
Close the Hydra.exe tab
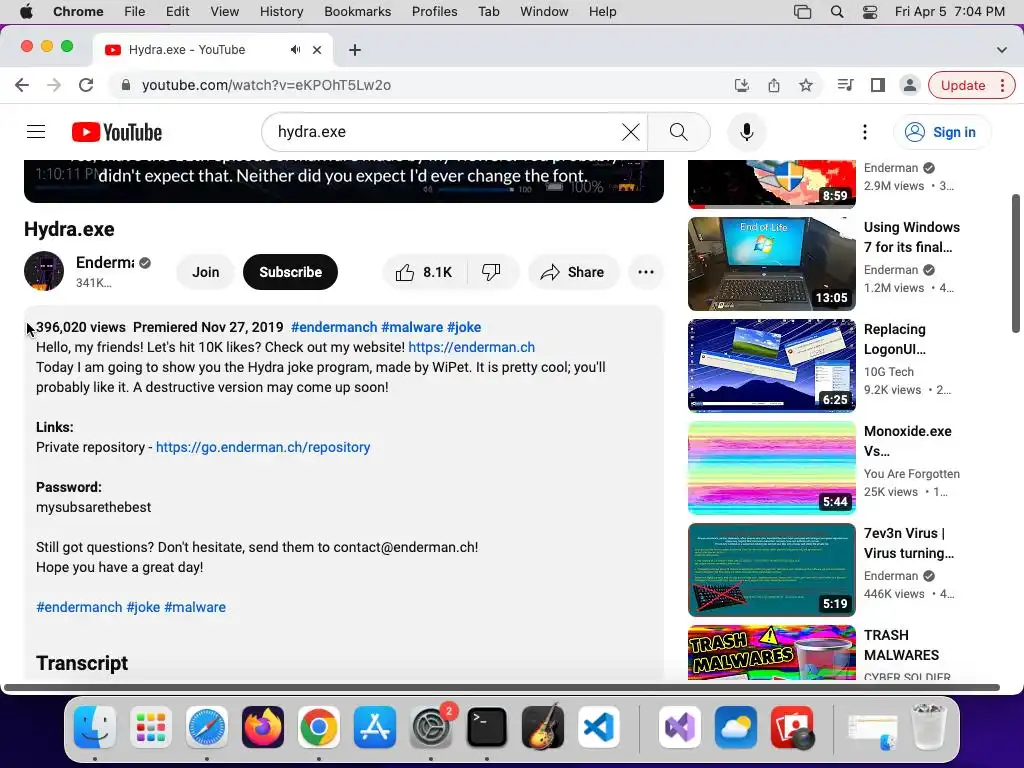click(x=317, y=50)
